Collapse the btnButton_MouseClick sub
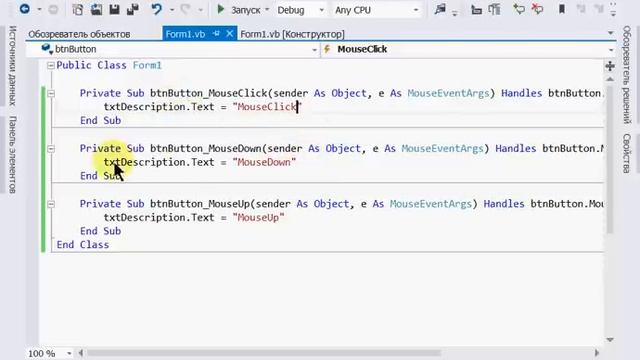Image resolution: width=640 pixels, height=360 pixels. 51,93
